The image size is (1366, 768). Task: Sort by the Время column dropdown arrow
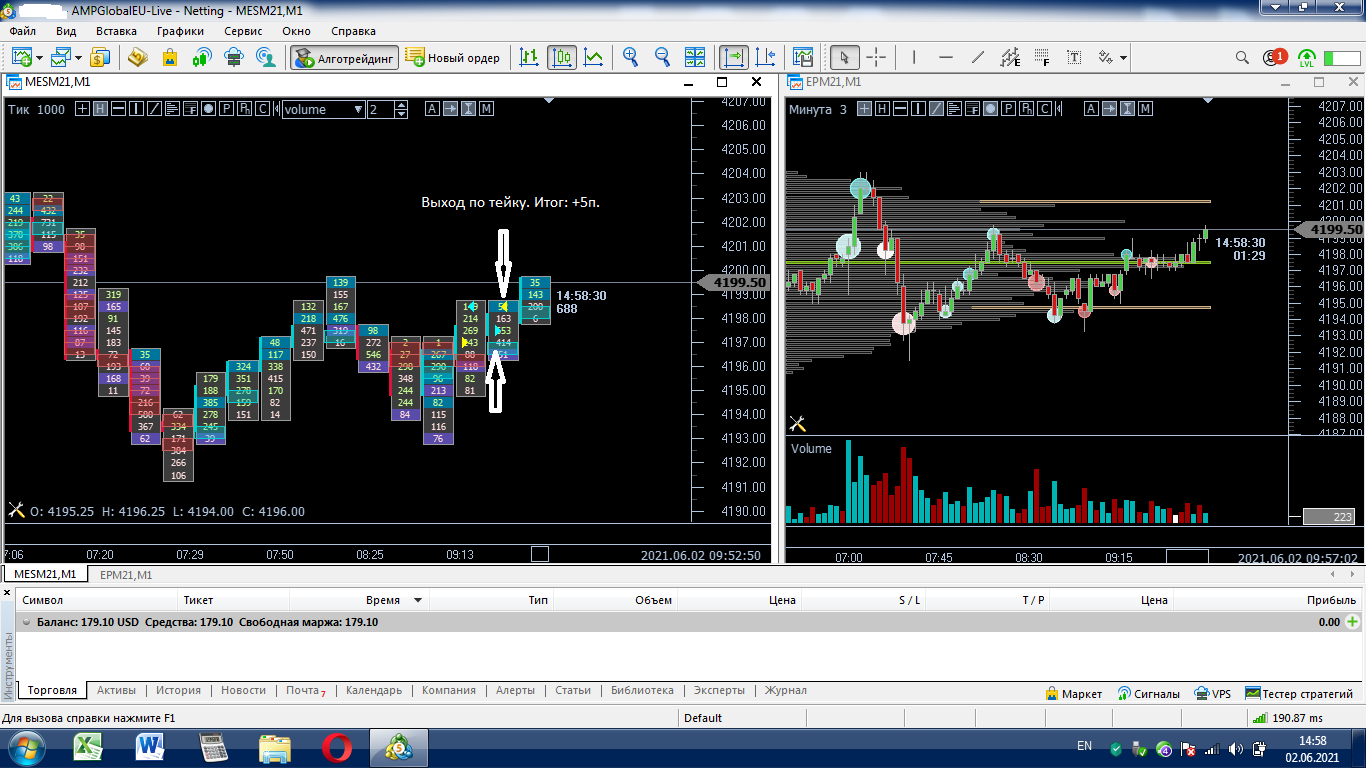pos(418,601)
